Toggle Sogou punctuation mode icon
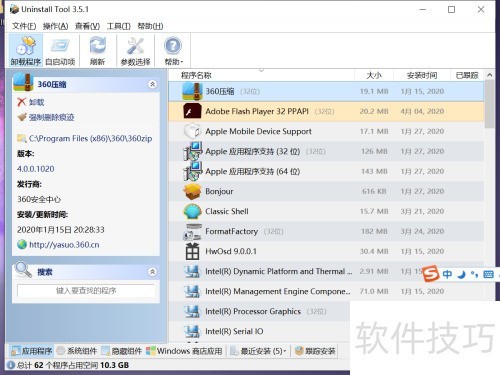The height and width of the screenshot is (375, 500). click(x=475, y=275)
